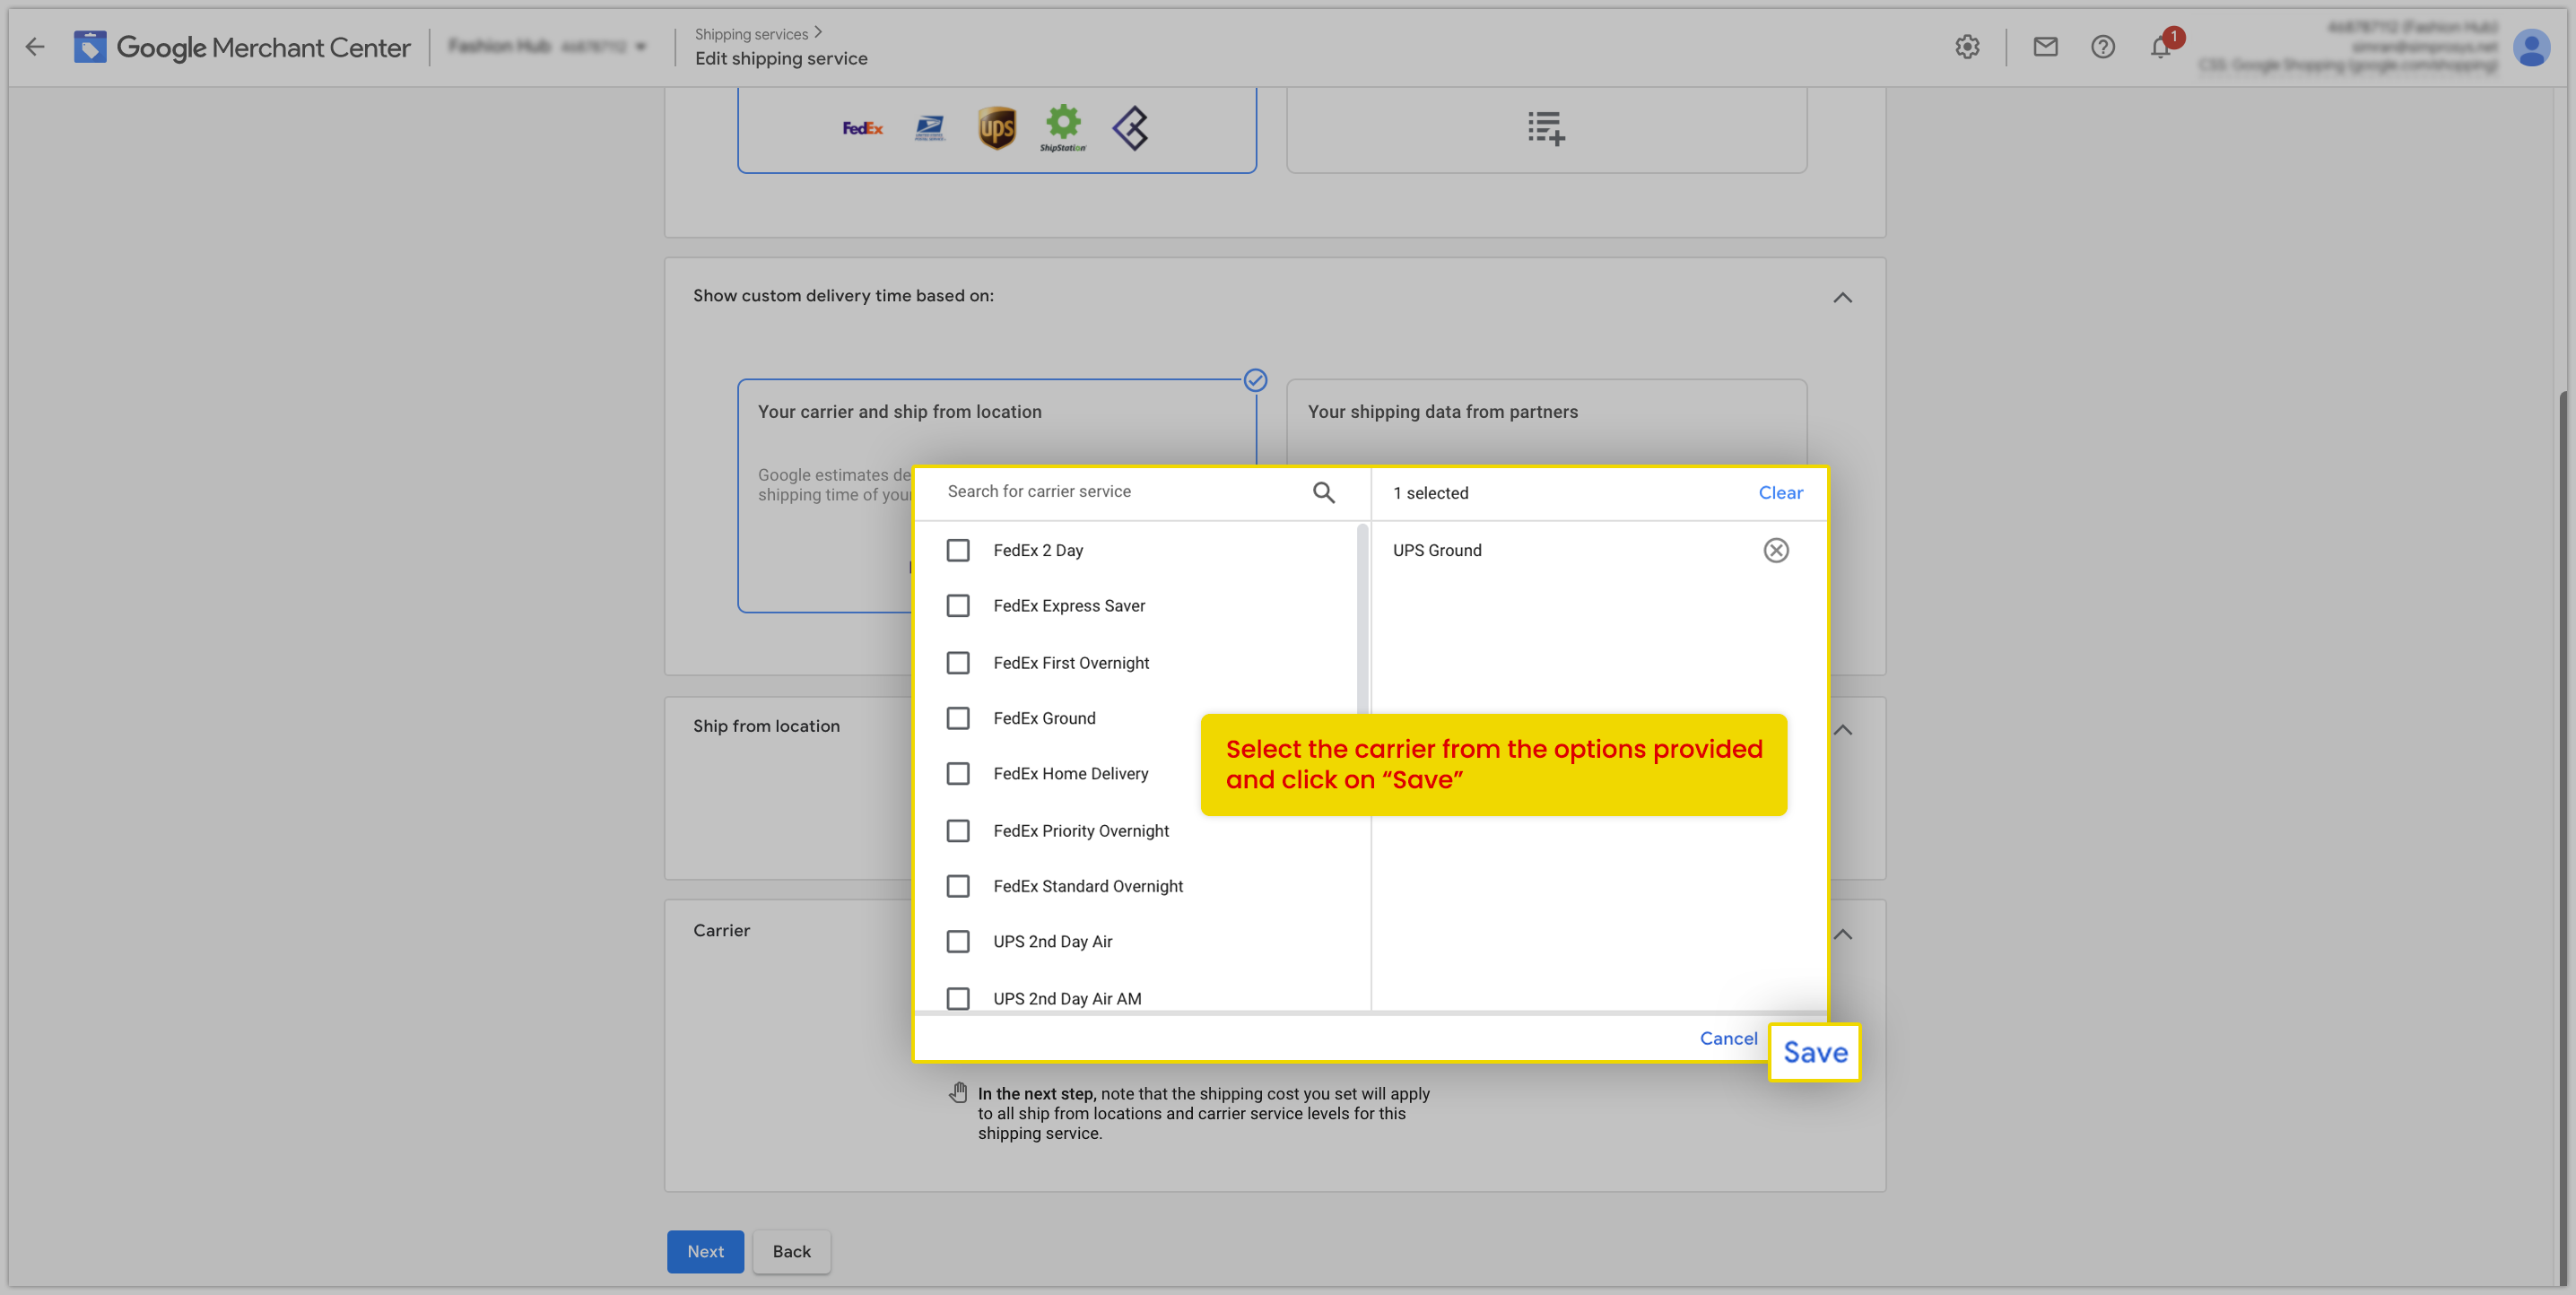Click the '1 selected' label

(x=1430, y=493)
